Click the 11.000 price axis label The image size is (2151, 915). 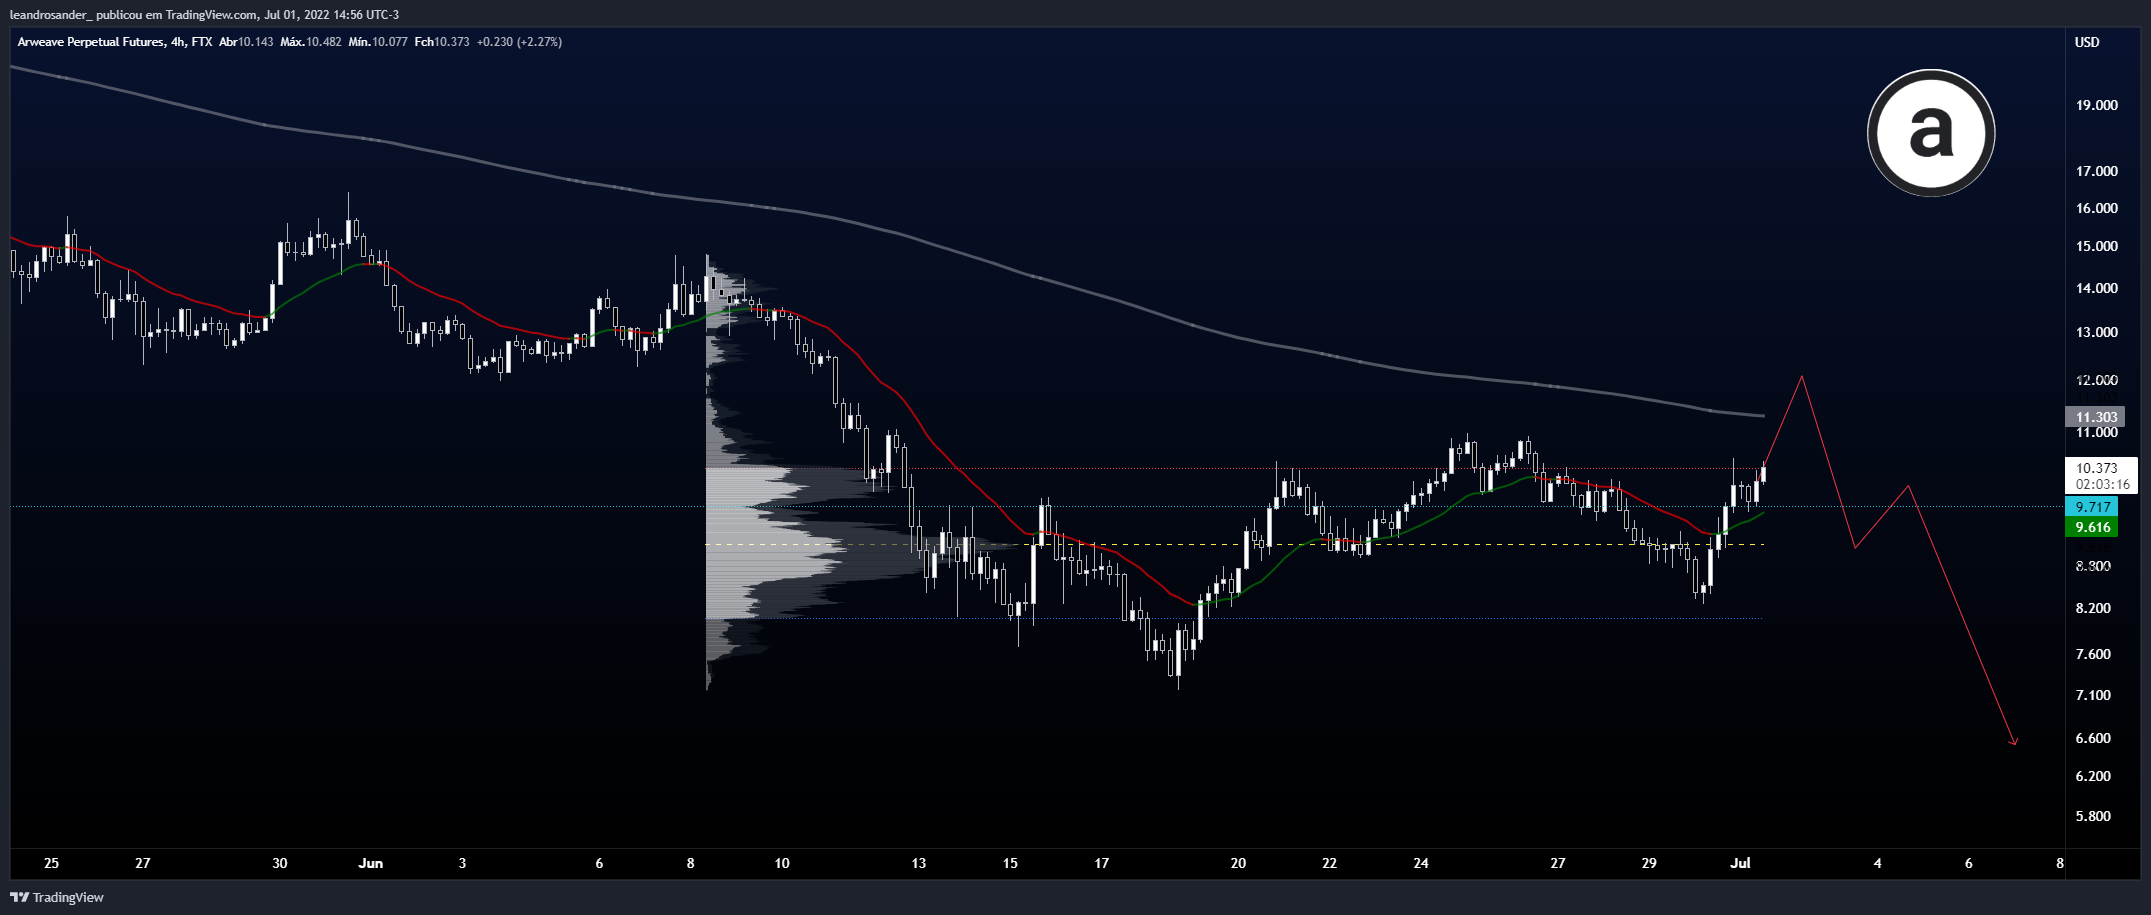click(2097, 432)
